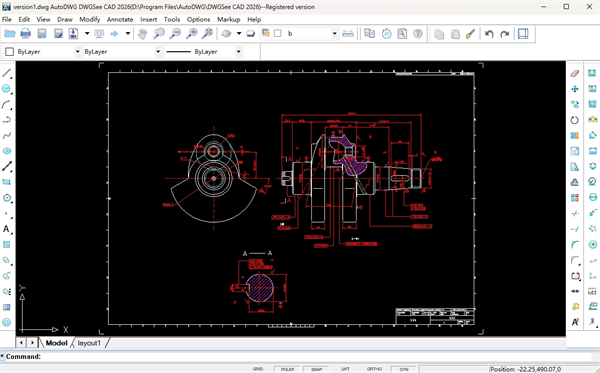Open the lineweight ByLayer dropdown
The height and width of the screenshot is (373, 600).
[x=239, y=52]
